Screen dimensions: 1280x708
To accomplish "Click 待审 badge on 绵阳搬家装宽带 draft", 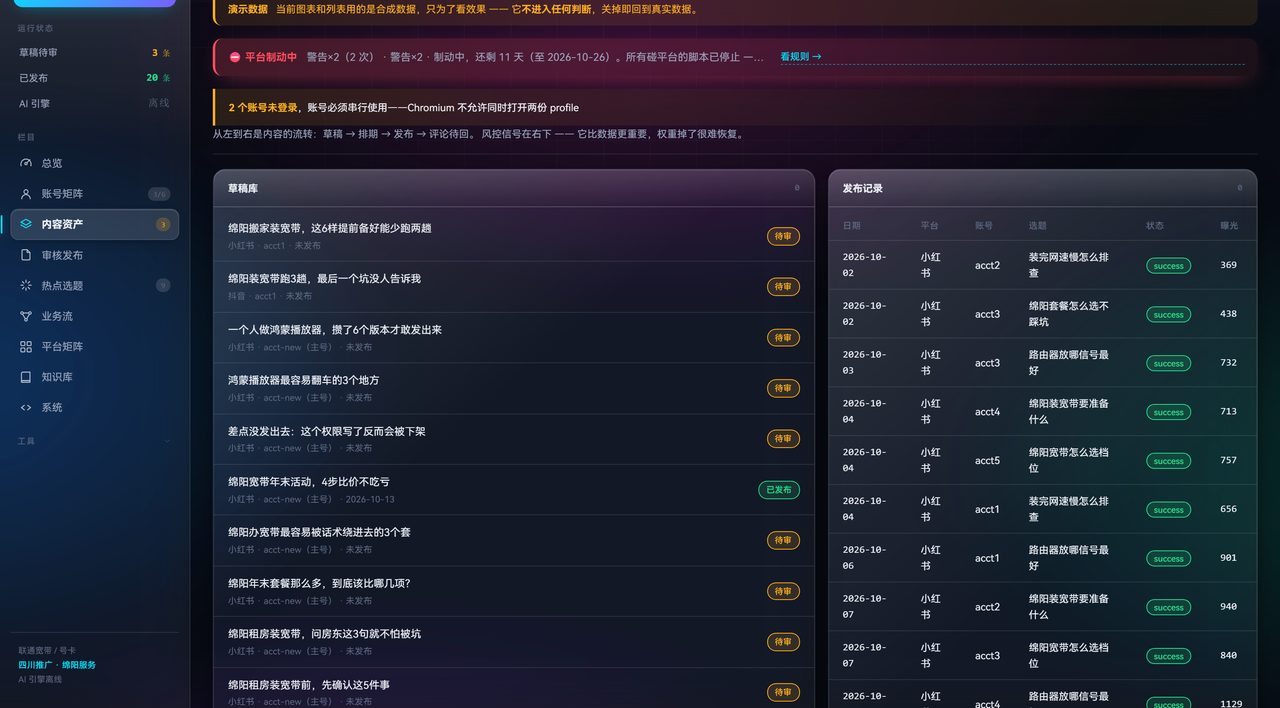I will (x=783, y=236).
